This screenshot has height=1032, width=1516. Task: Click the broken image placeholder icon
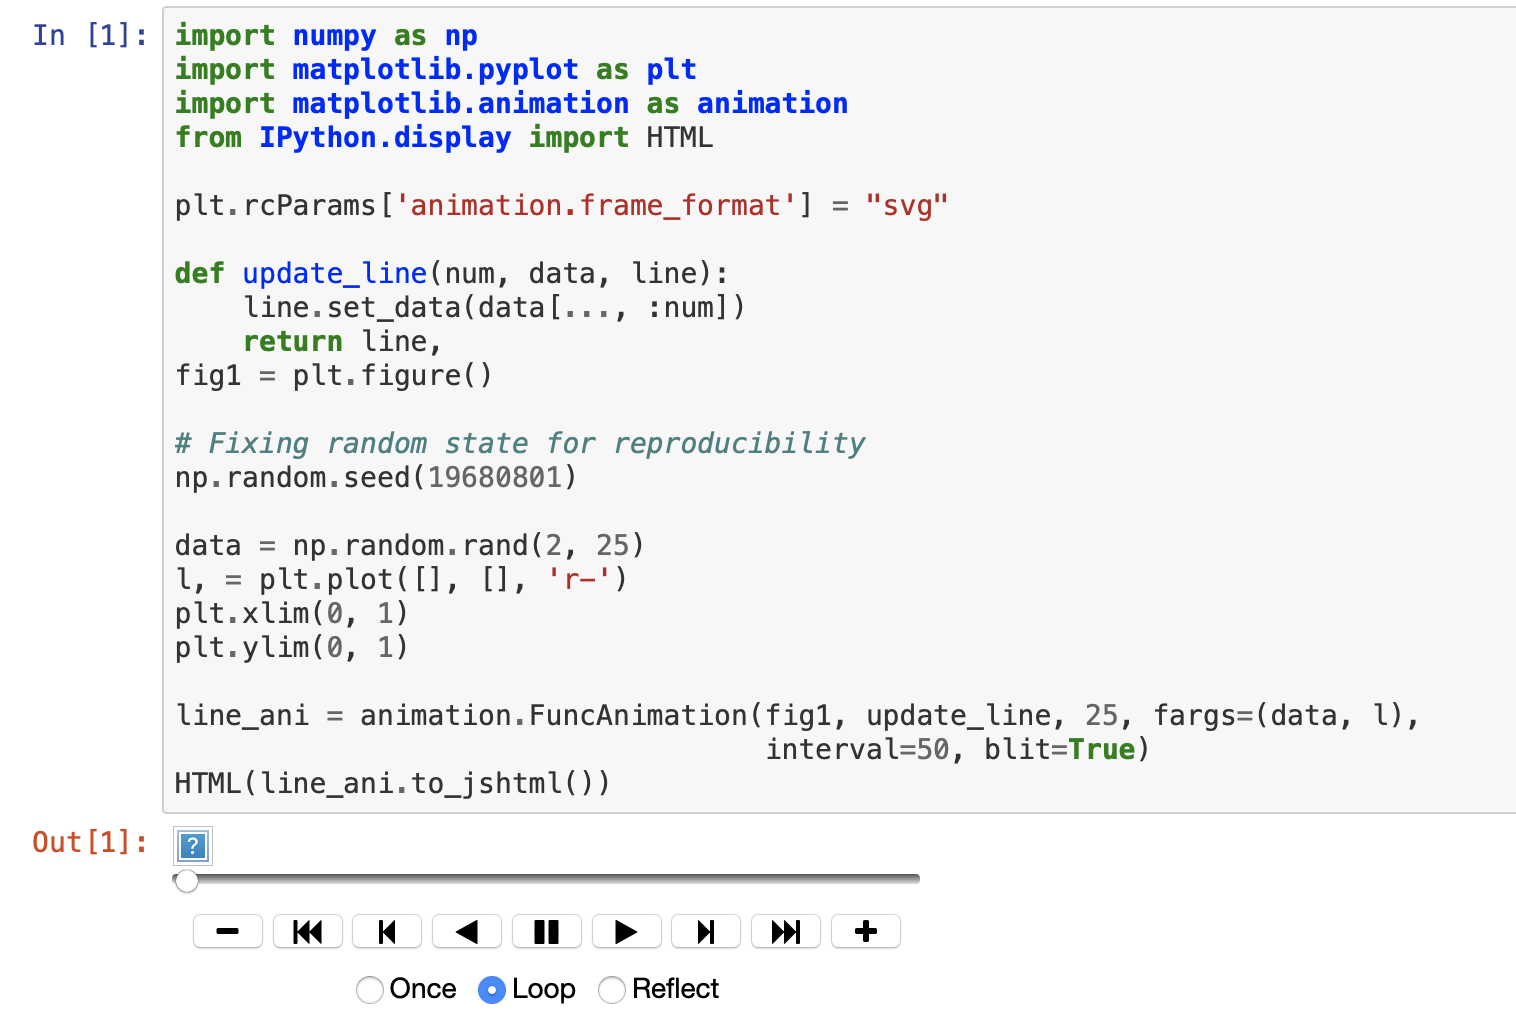[x=192, y=846]
